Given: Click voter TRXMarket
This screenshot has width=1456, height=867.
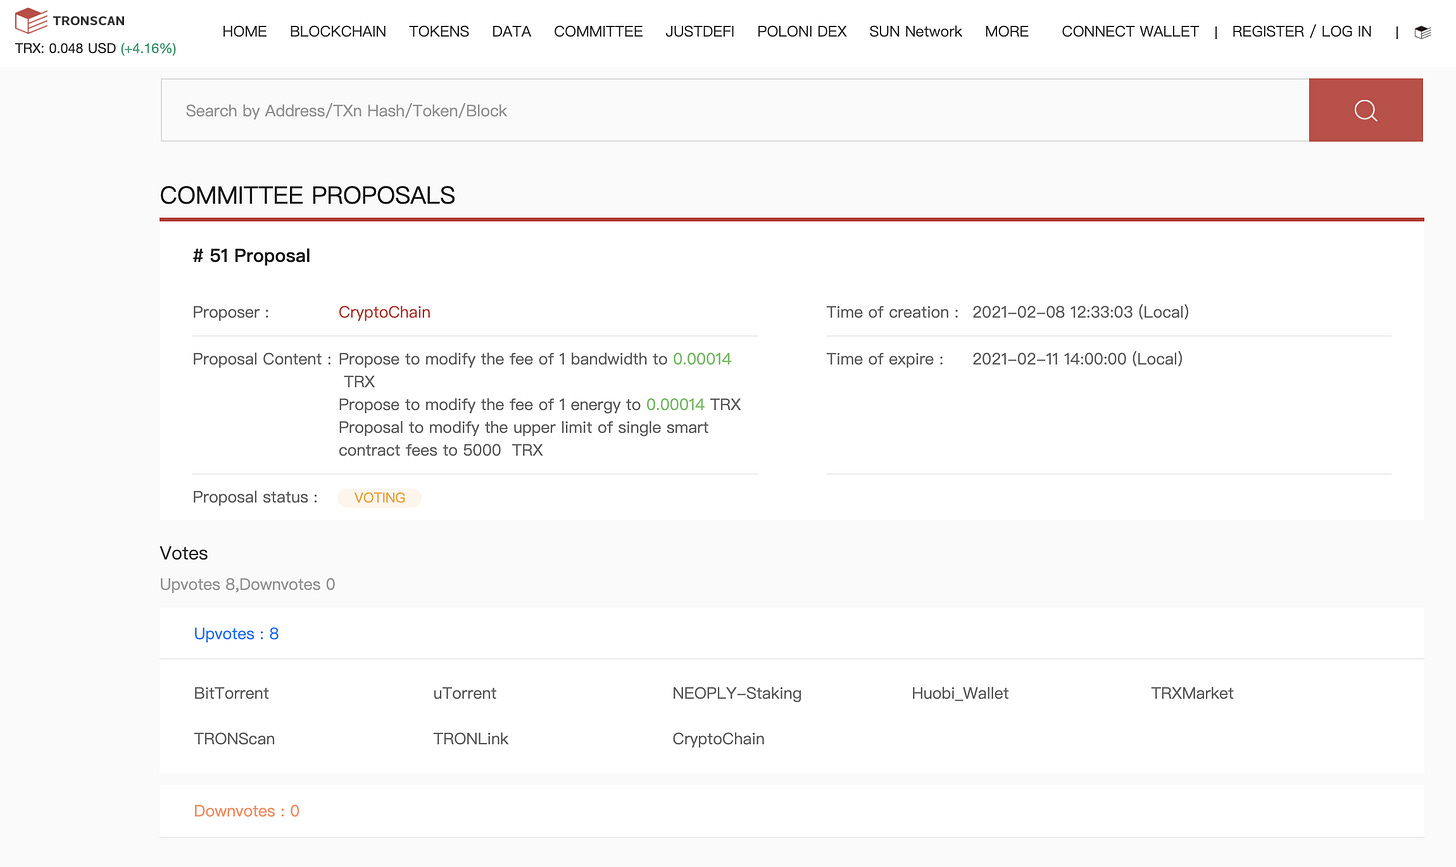Looking at the screenshot, I should click(1192, 693).
